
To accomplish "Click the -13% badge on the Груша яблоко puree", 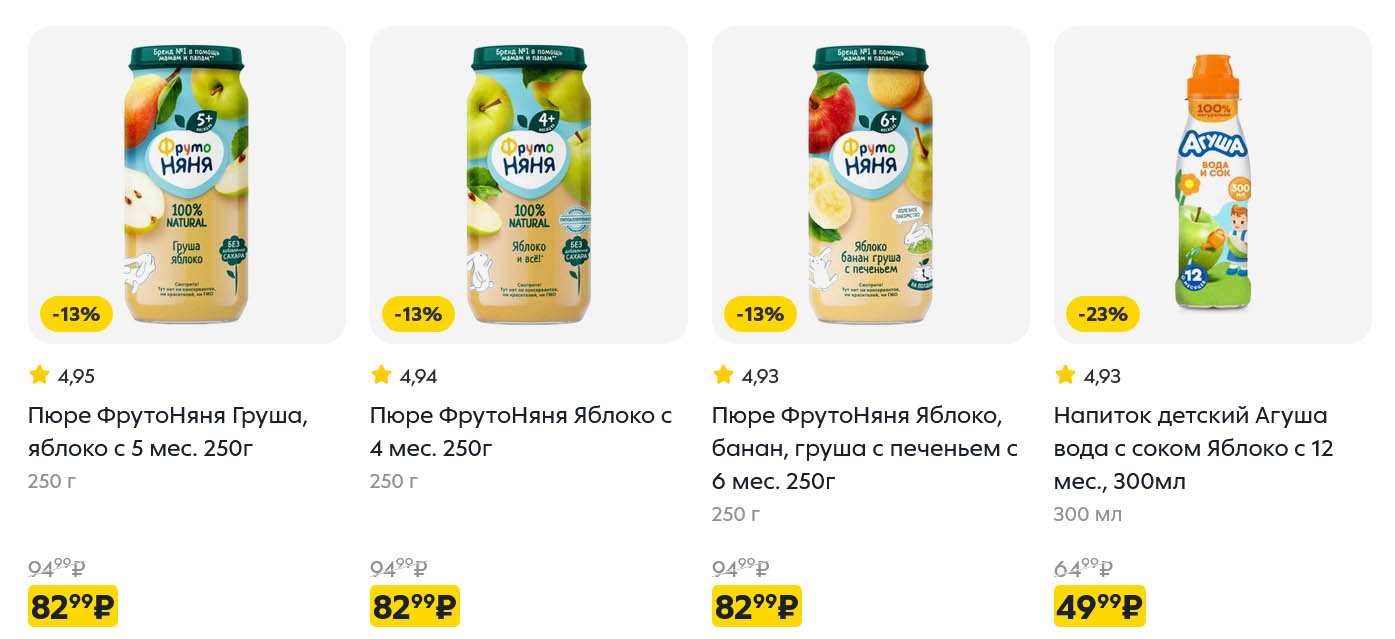I will point(76,314).
